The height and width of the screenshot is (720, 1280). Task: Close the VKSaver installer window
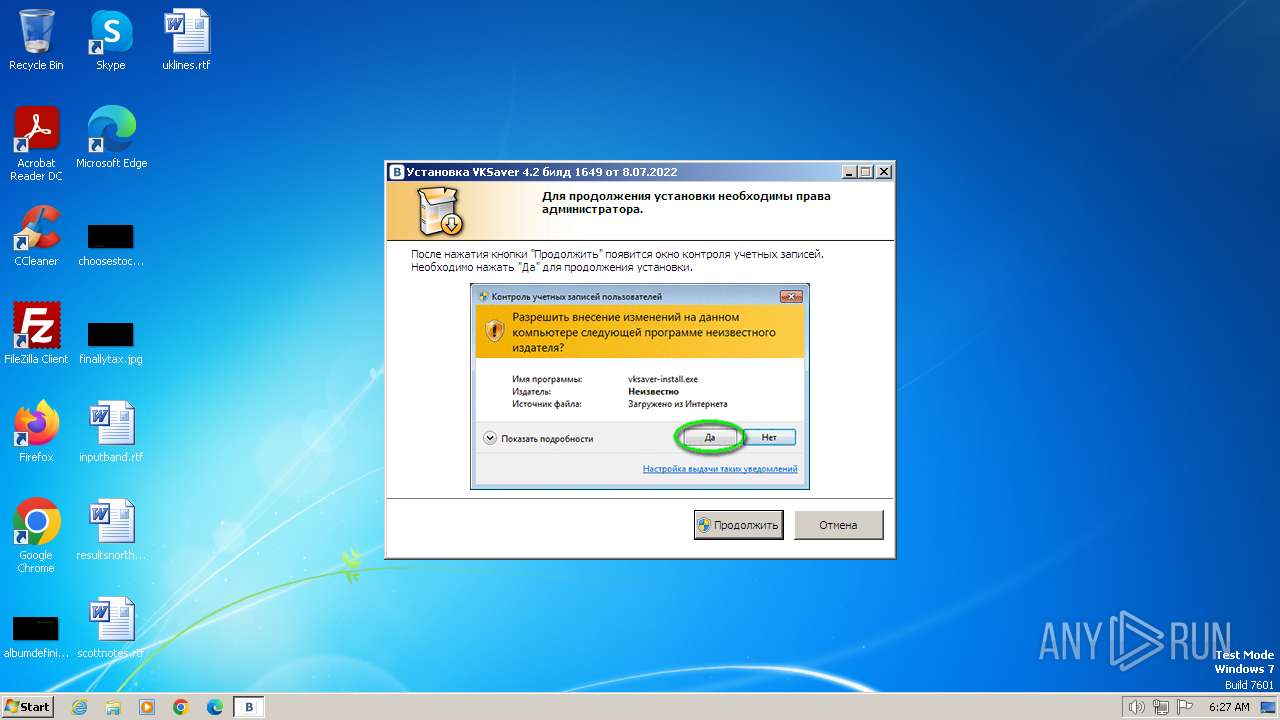click(883, 172)
